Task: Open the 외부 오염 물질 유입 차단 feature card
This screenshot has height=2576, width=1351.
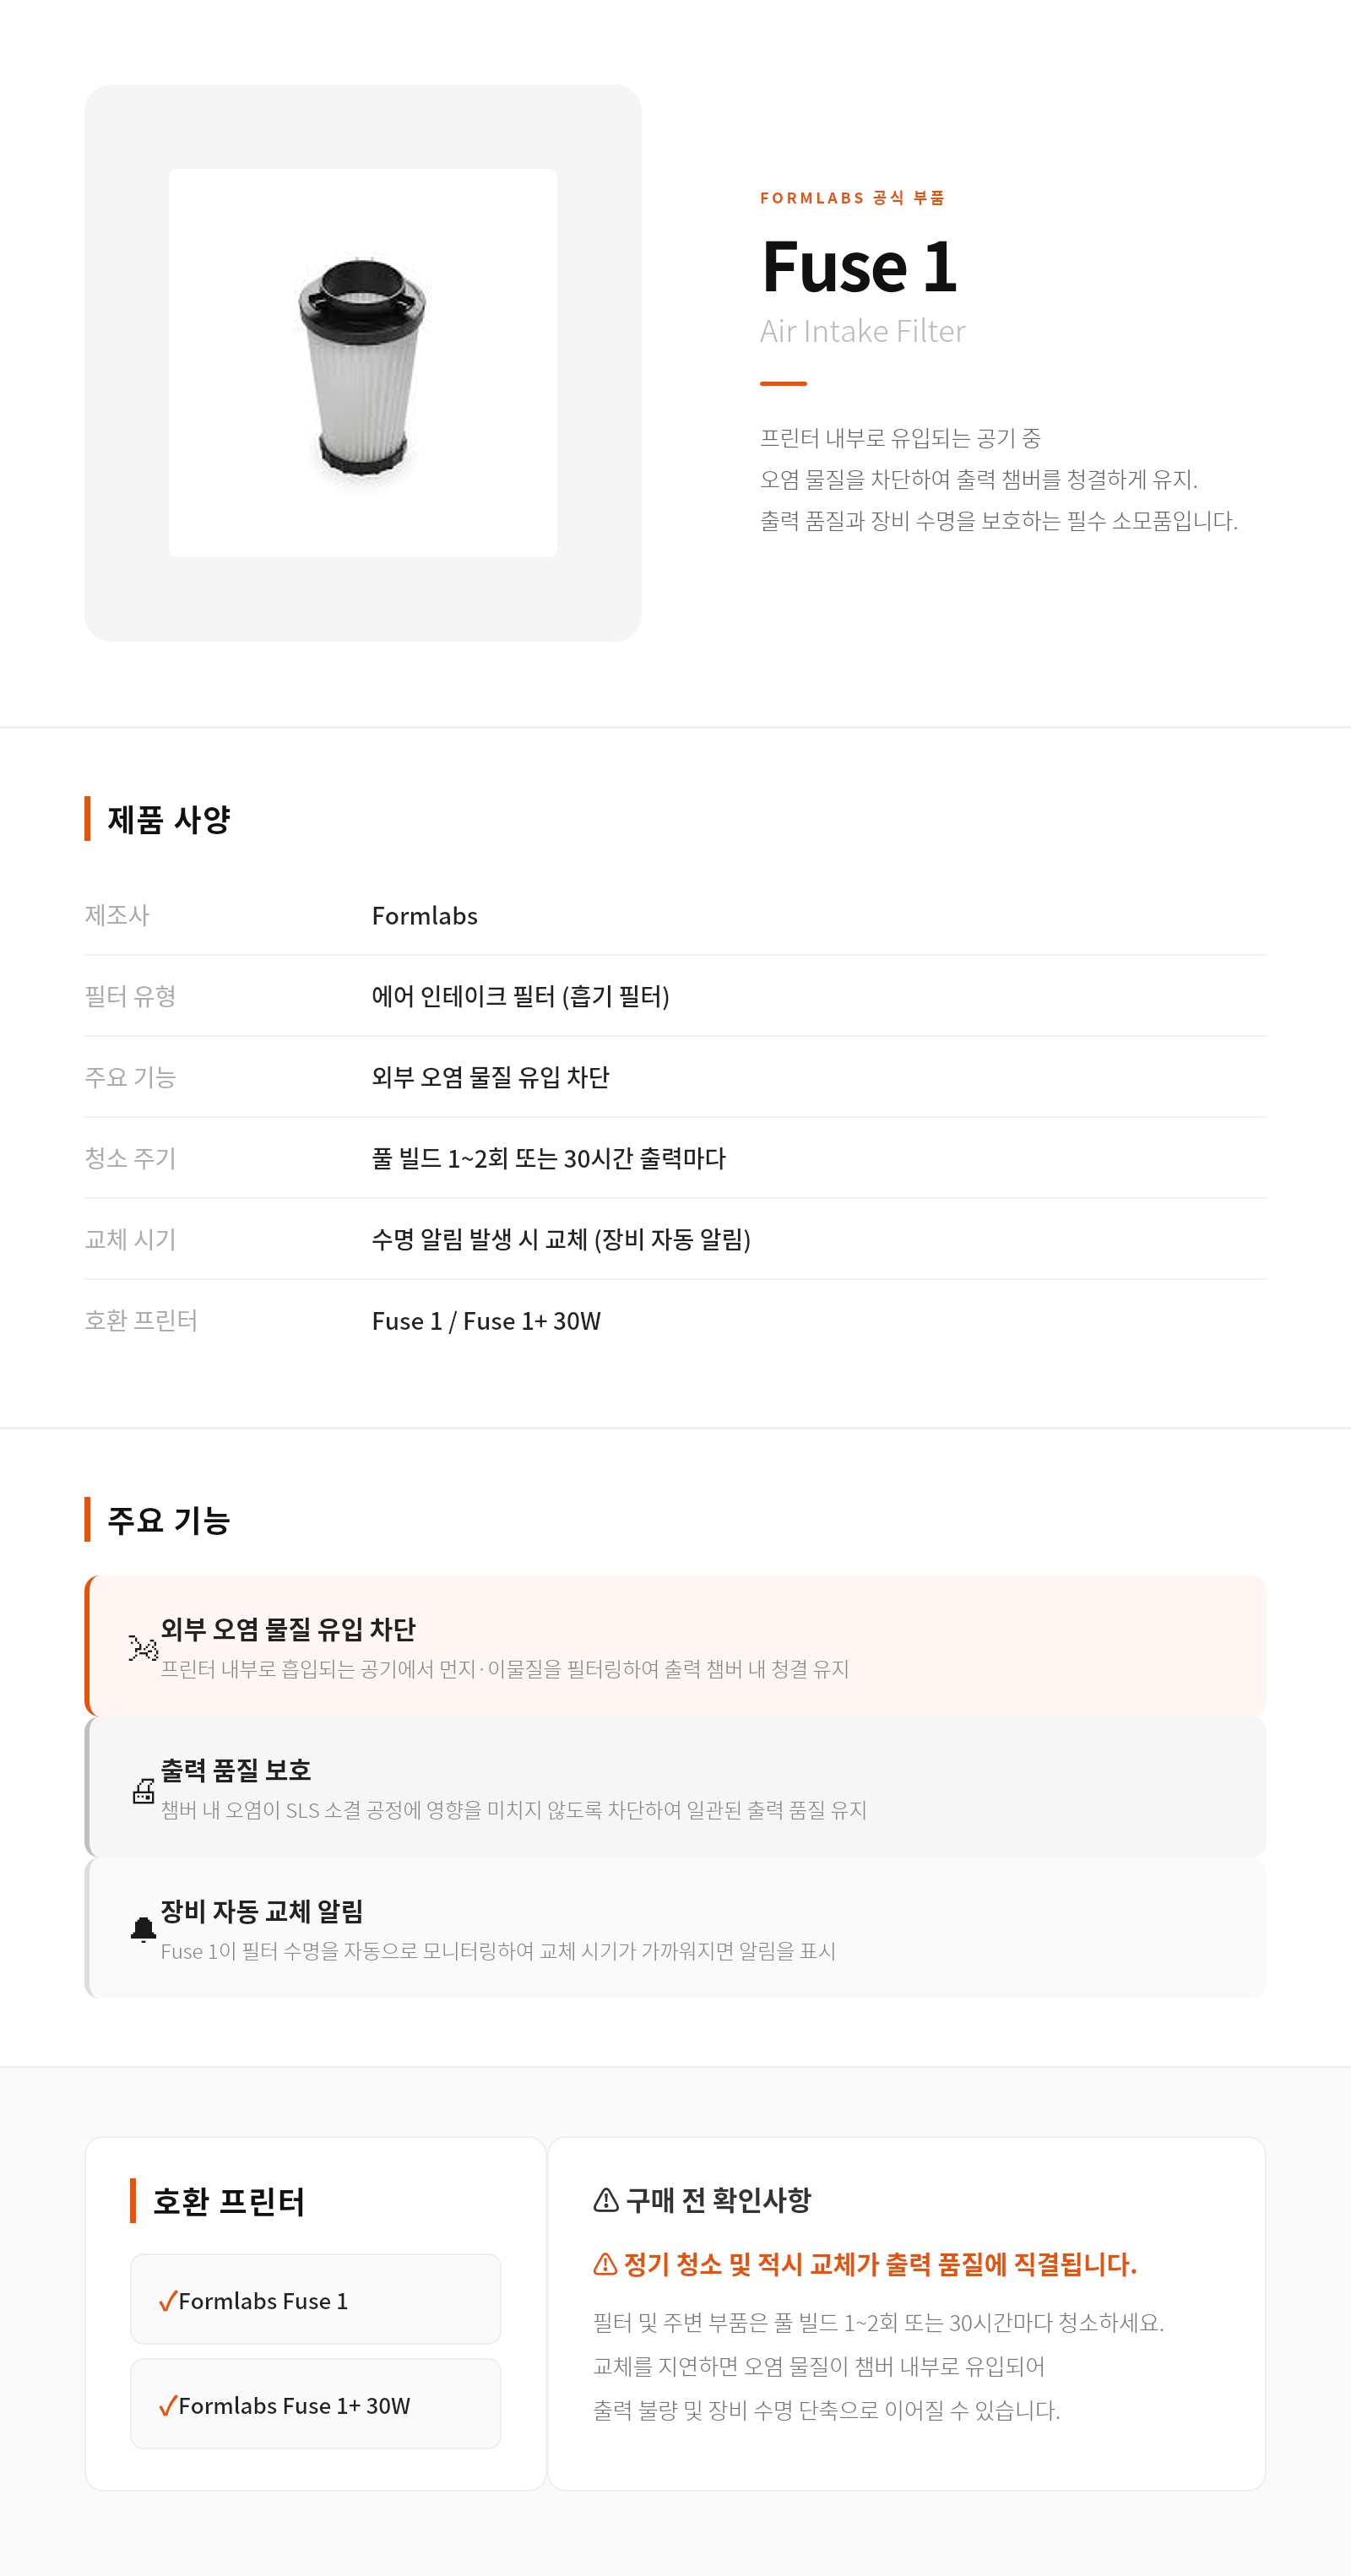Action: 675,1646
